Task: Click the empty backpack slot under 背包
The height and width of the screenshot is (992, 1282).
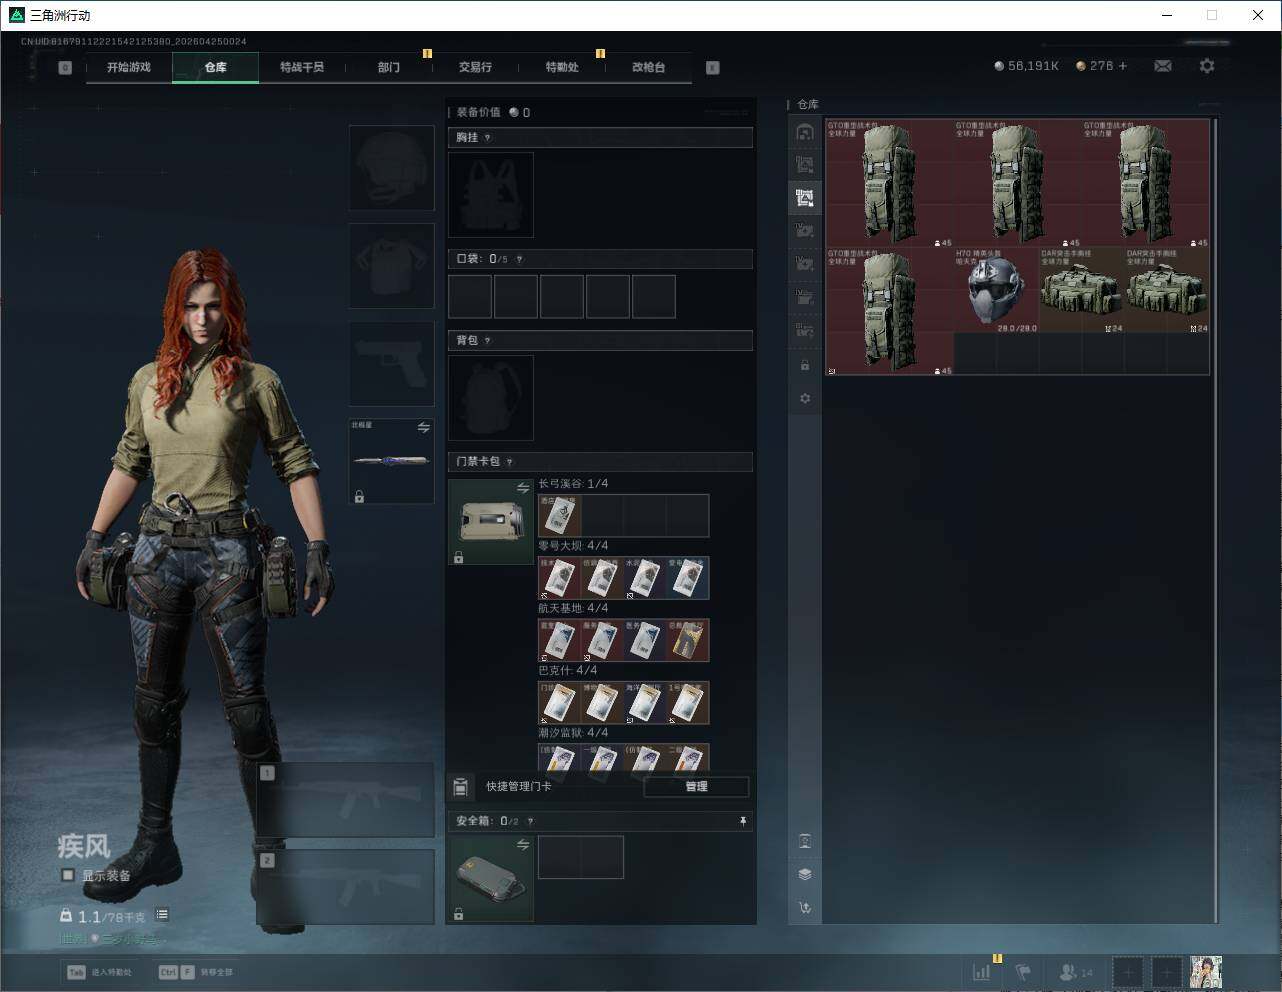Action: coord(491,398)
